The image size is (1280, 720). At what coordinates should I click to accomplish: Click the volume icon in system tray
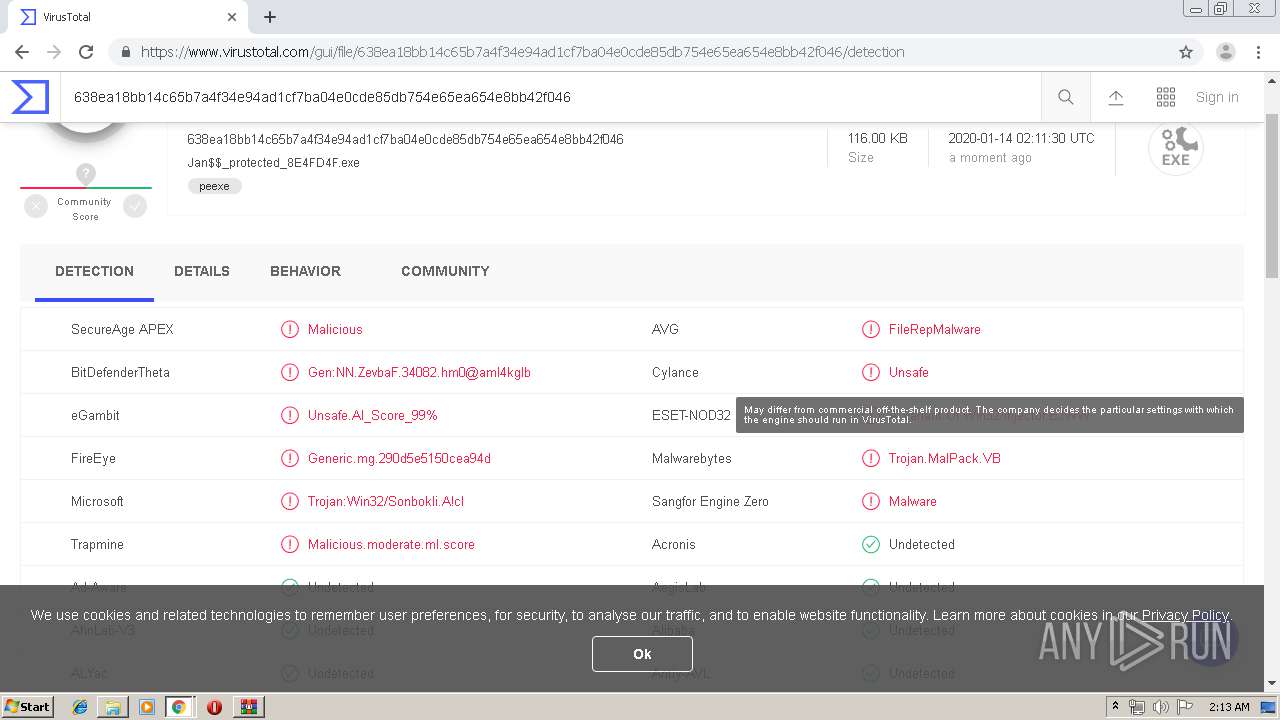pos(1160,707)
